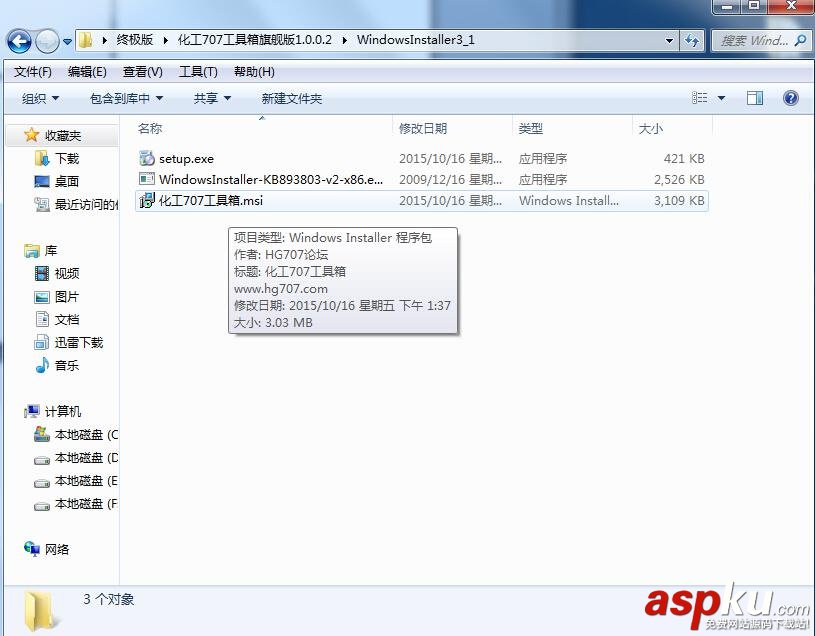Click the 收藏夹 star icon
Image resolution: width=815 pixels, height=636 pixels.
point(31,135)
